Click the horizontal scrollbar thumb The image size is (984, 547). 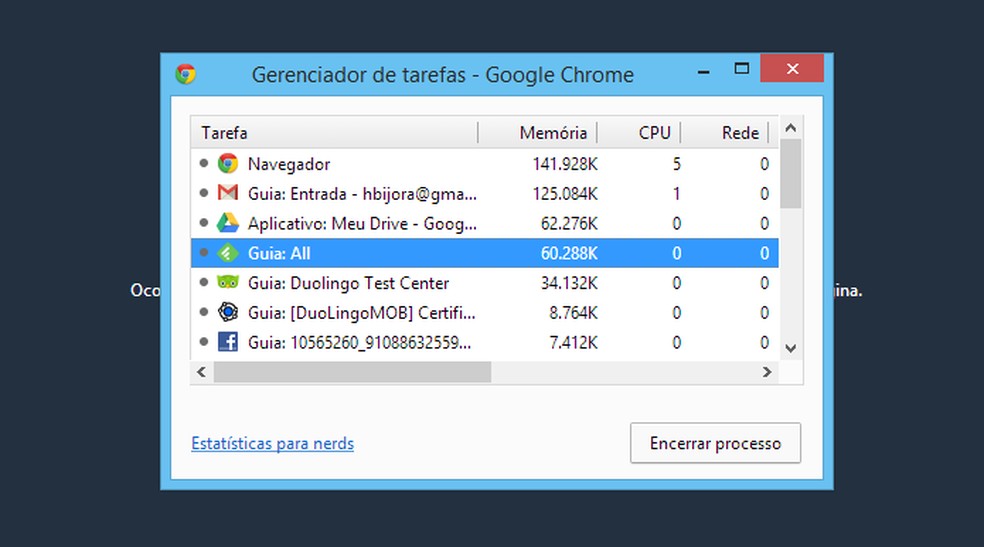[x=352, y=372]
